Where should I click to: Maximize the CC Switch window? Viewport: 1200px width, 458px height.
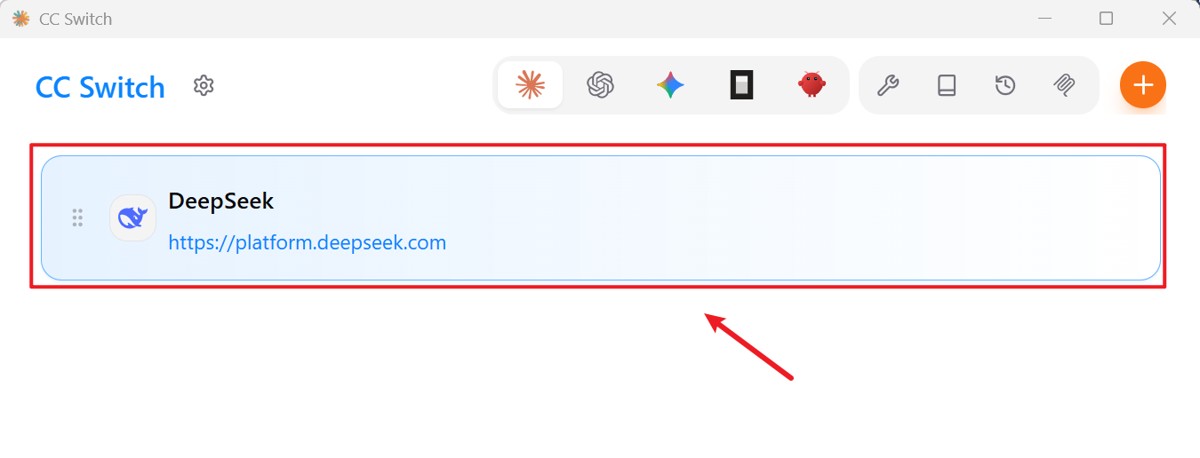[x=1106, y=18]
